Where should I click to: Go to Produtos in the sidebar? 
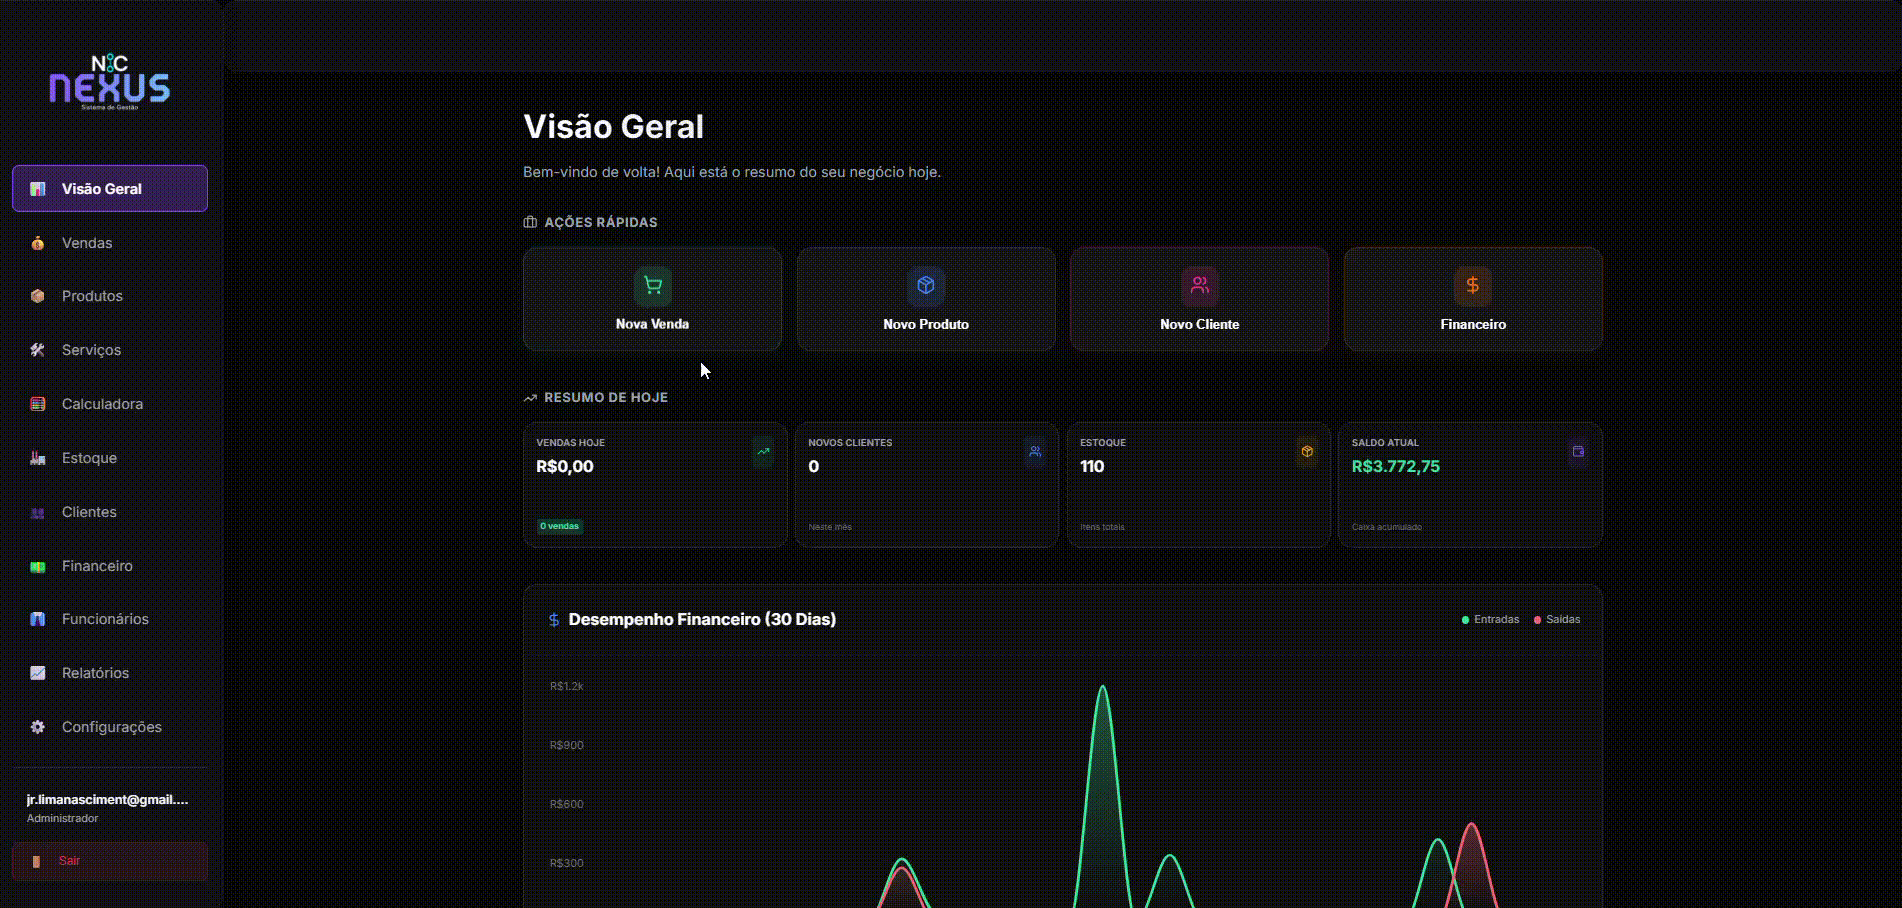click(92, 296)
